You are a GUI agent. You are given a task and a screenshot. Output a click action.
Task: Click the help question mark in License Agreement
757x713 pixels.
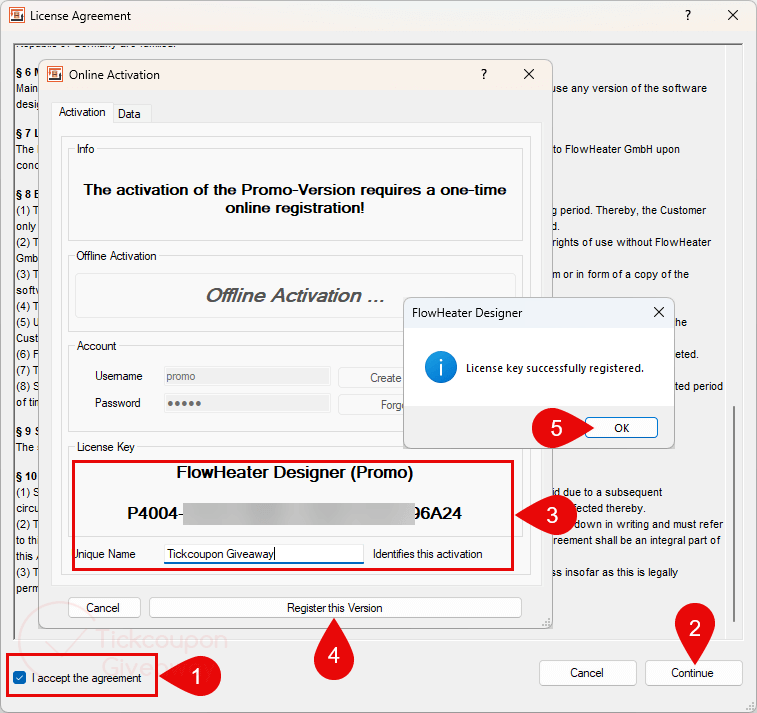687,15
